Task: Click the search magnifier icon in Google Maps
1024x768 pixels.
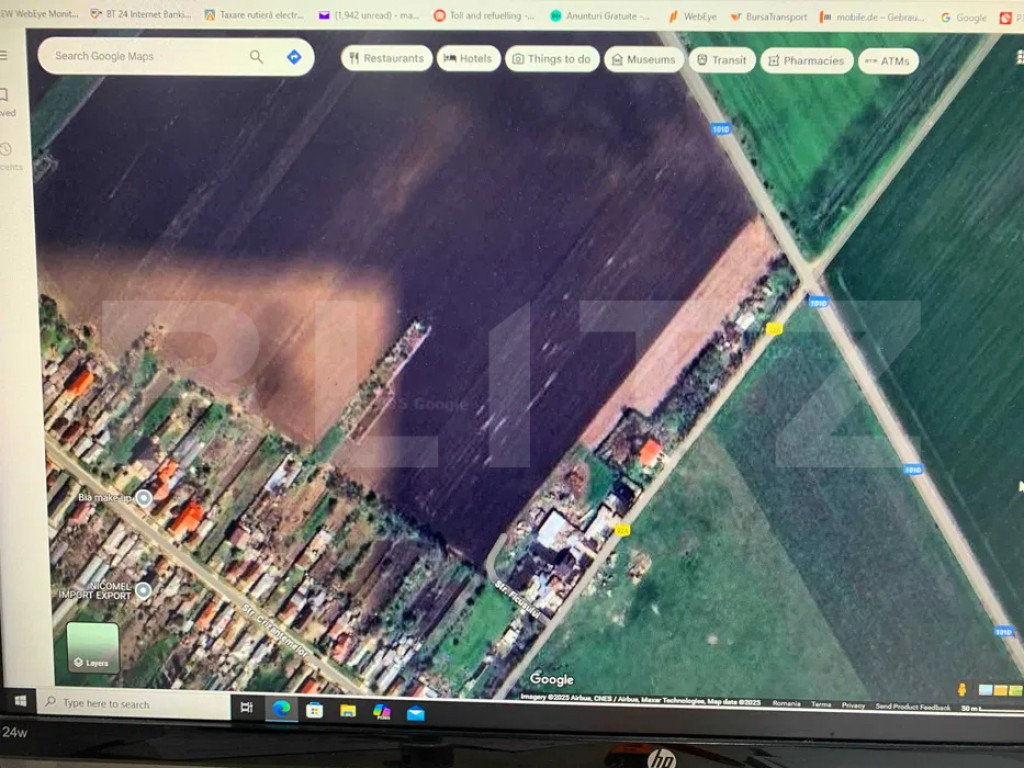Action: click(x=257, y=57)
